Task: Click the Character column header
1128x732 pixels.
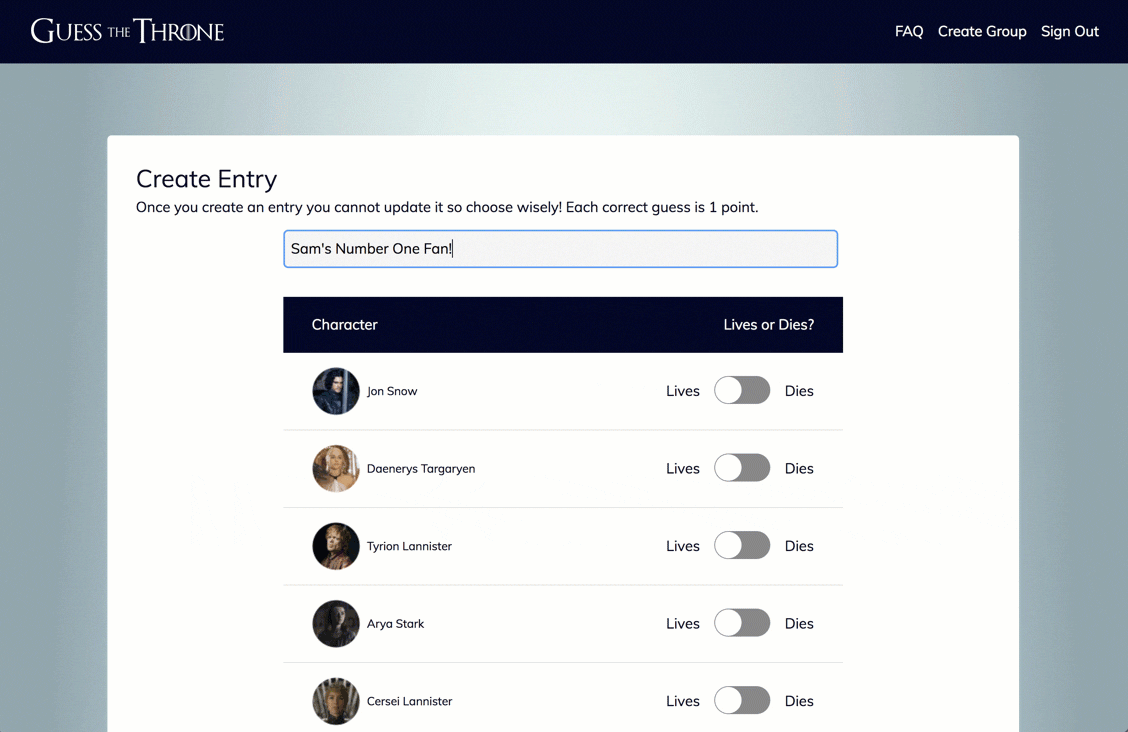Action: coord(345,325)
